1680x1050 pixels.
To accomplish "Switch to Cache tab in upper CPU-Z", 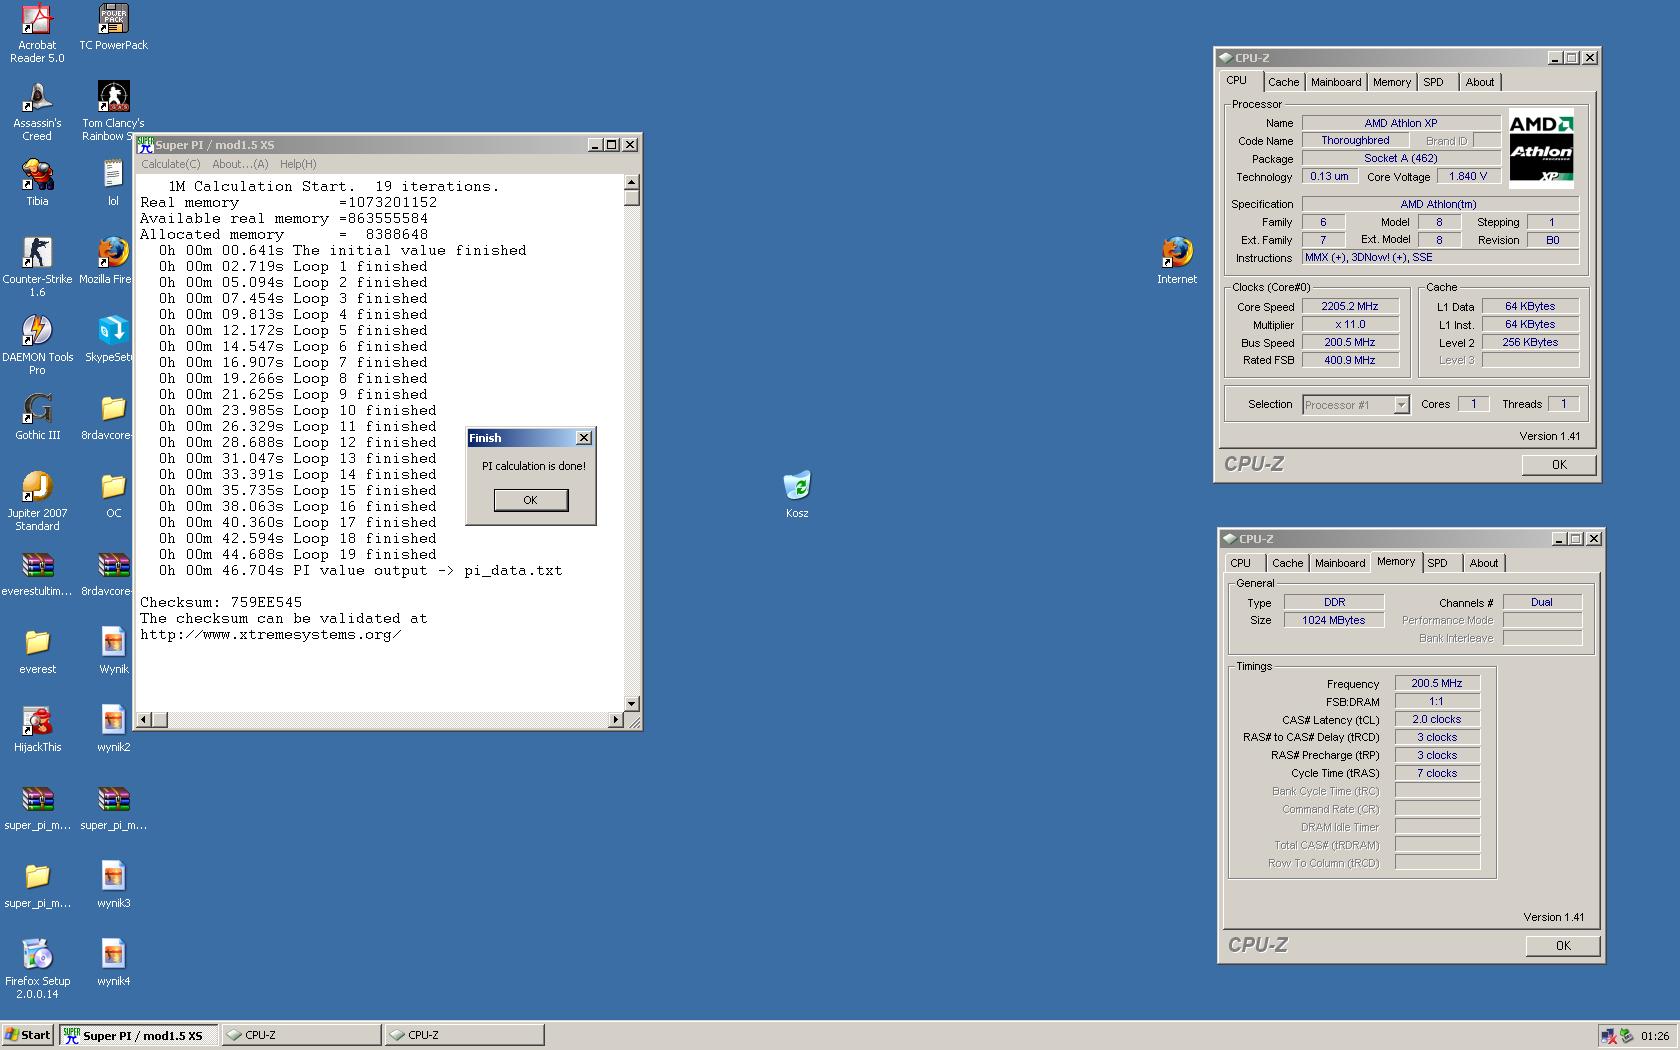I will tap(1284, 82).
